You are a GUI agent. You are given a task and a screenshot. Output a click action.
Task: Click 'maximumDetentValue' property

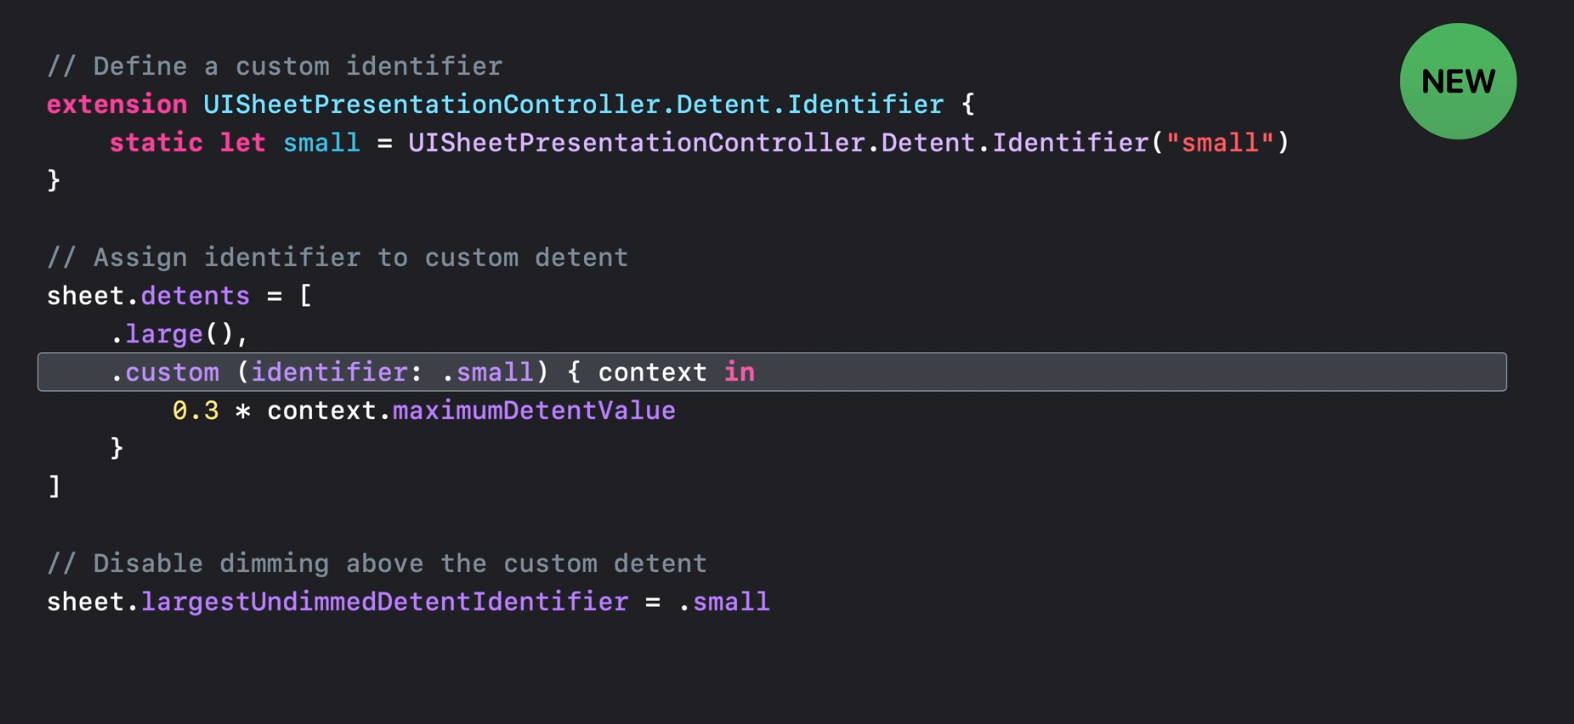[534, 410]
